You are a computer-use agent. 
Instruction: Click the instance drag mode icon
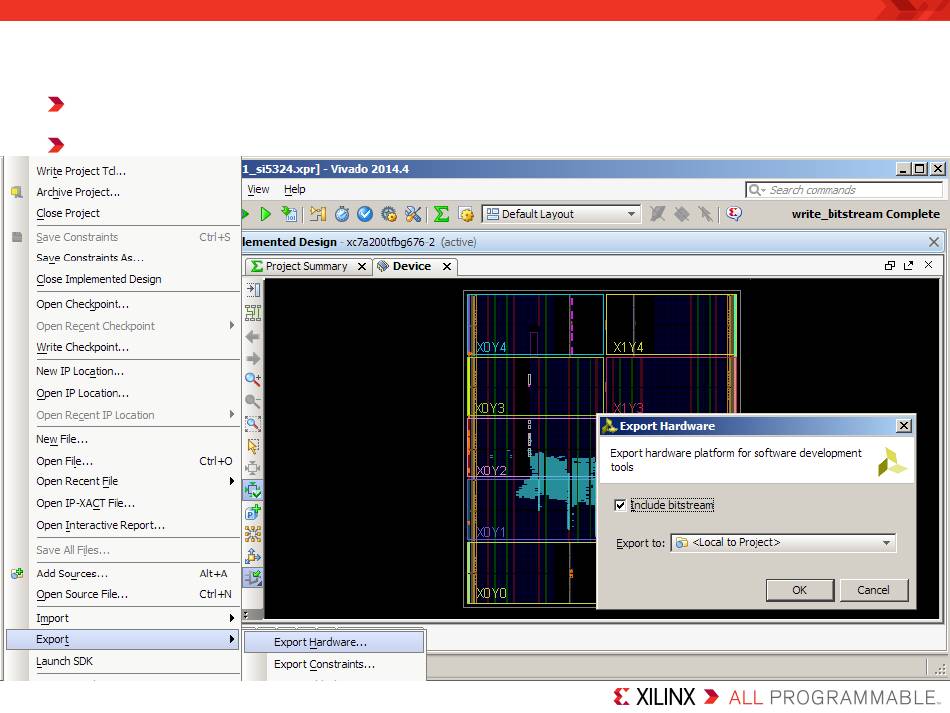click(253, 555)
